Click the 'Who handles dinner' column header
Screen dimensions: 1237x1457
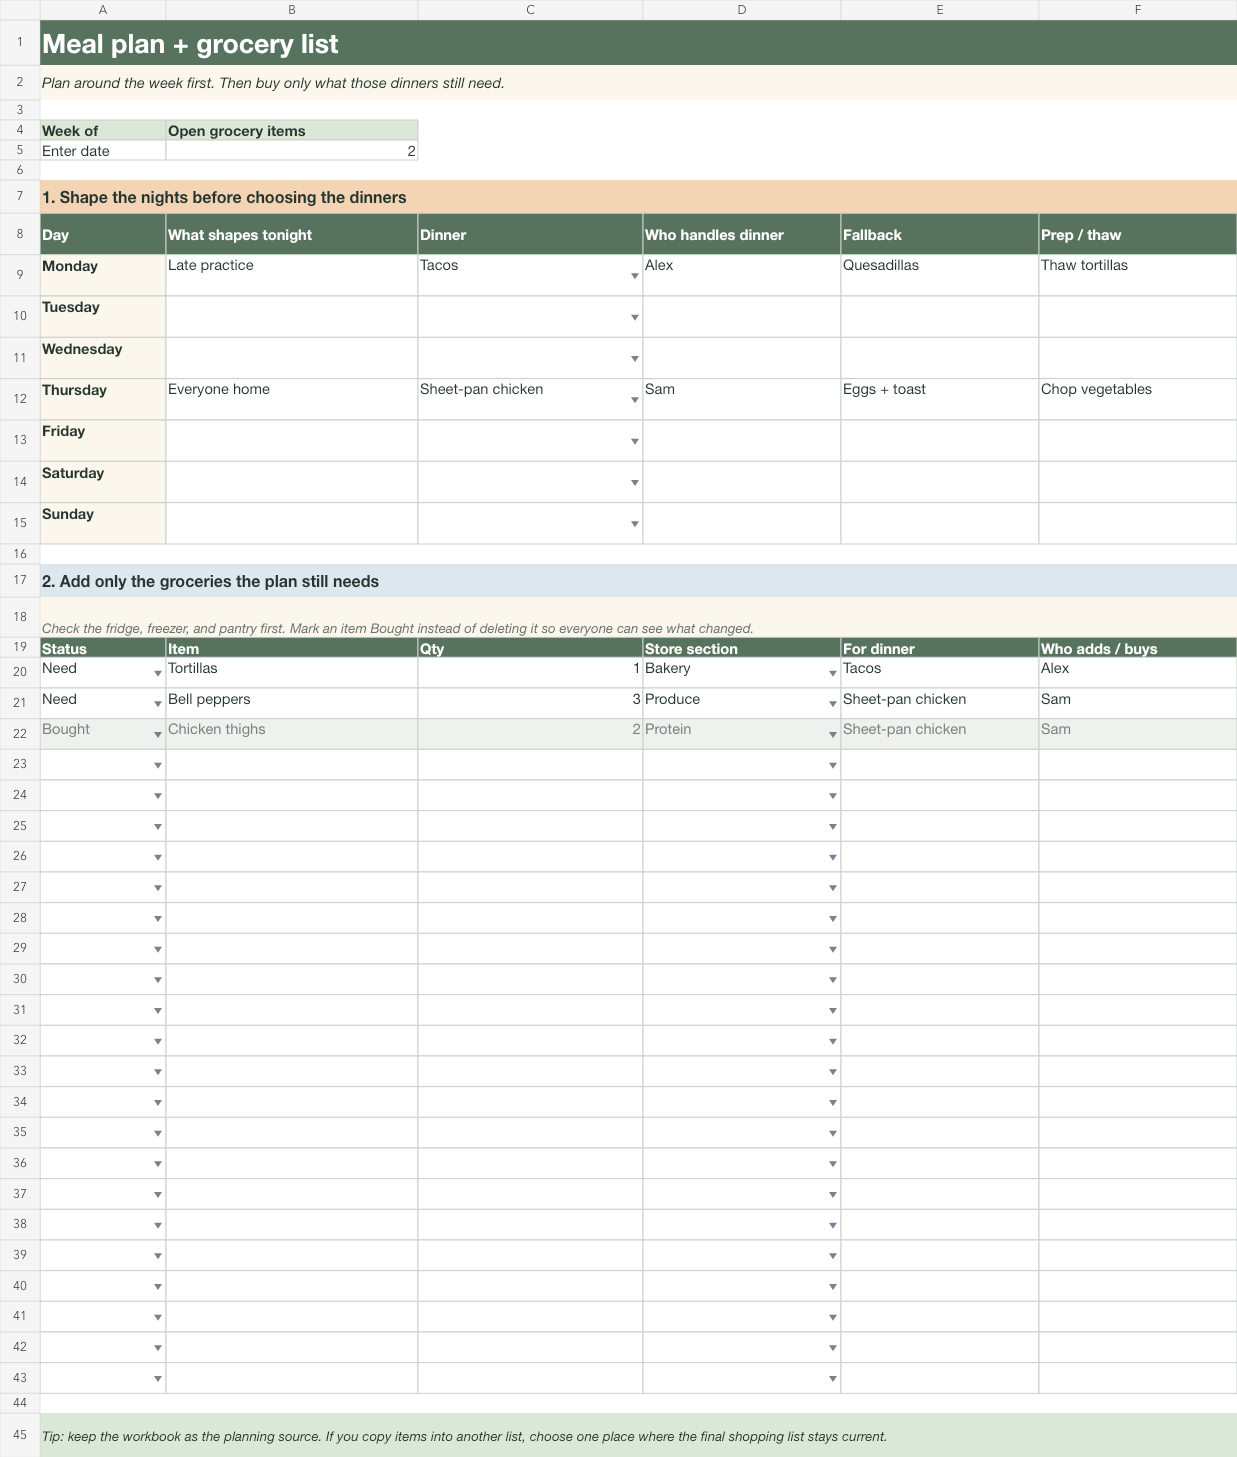(x=742, y=234)
